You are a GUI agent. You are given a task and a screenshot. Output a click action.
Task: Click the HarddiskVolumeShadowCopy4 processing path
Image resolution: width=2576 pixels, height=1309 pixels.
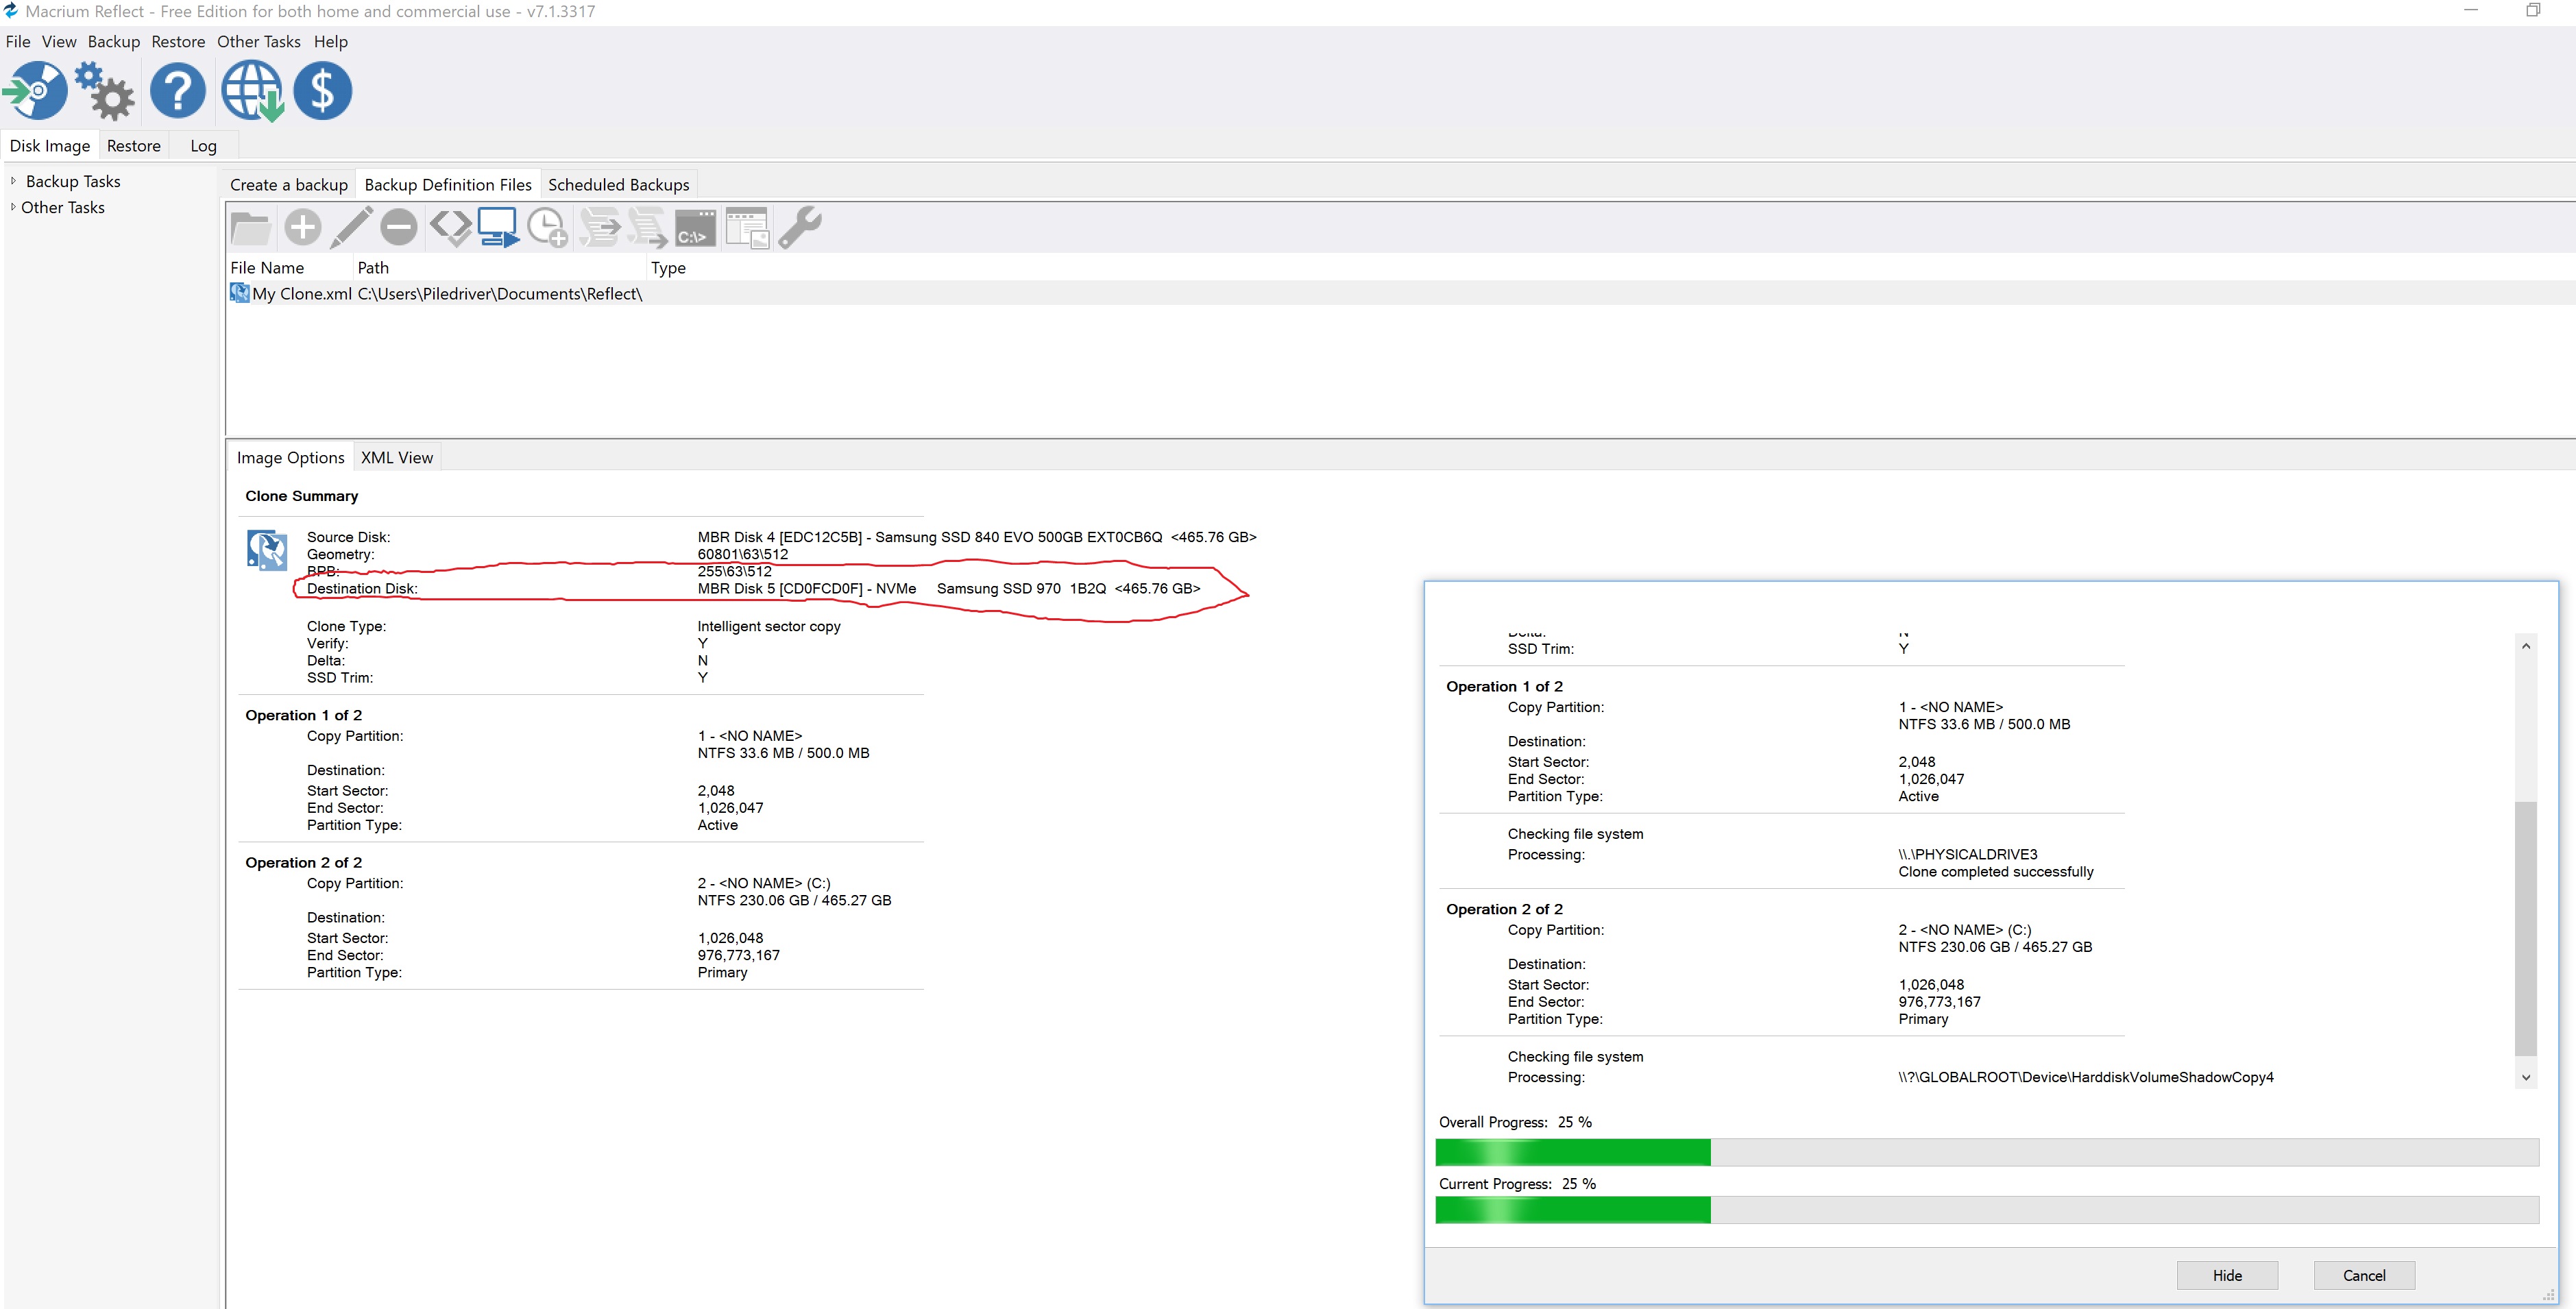pyautogui.click(x=2085, y=1077)
